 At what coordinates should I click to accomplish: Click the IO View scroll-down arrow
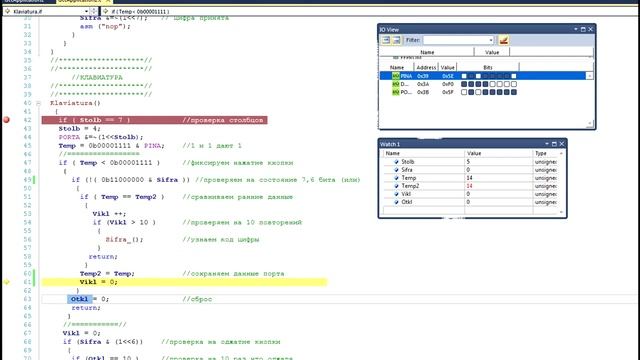click(589, 123)
